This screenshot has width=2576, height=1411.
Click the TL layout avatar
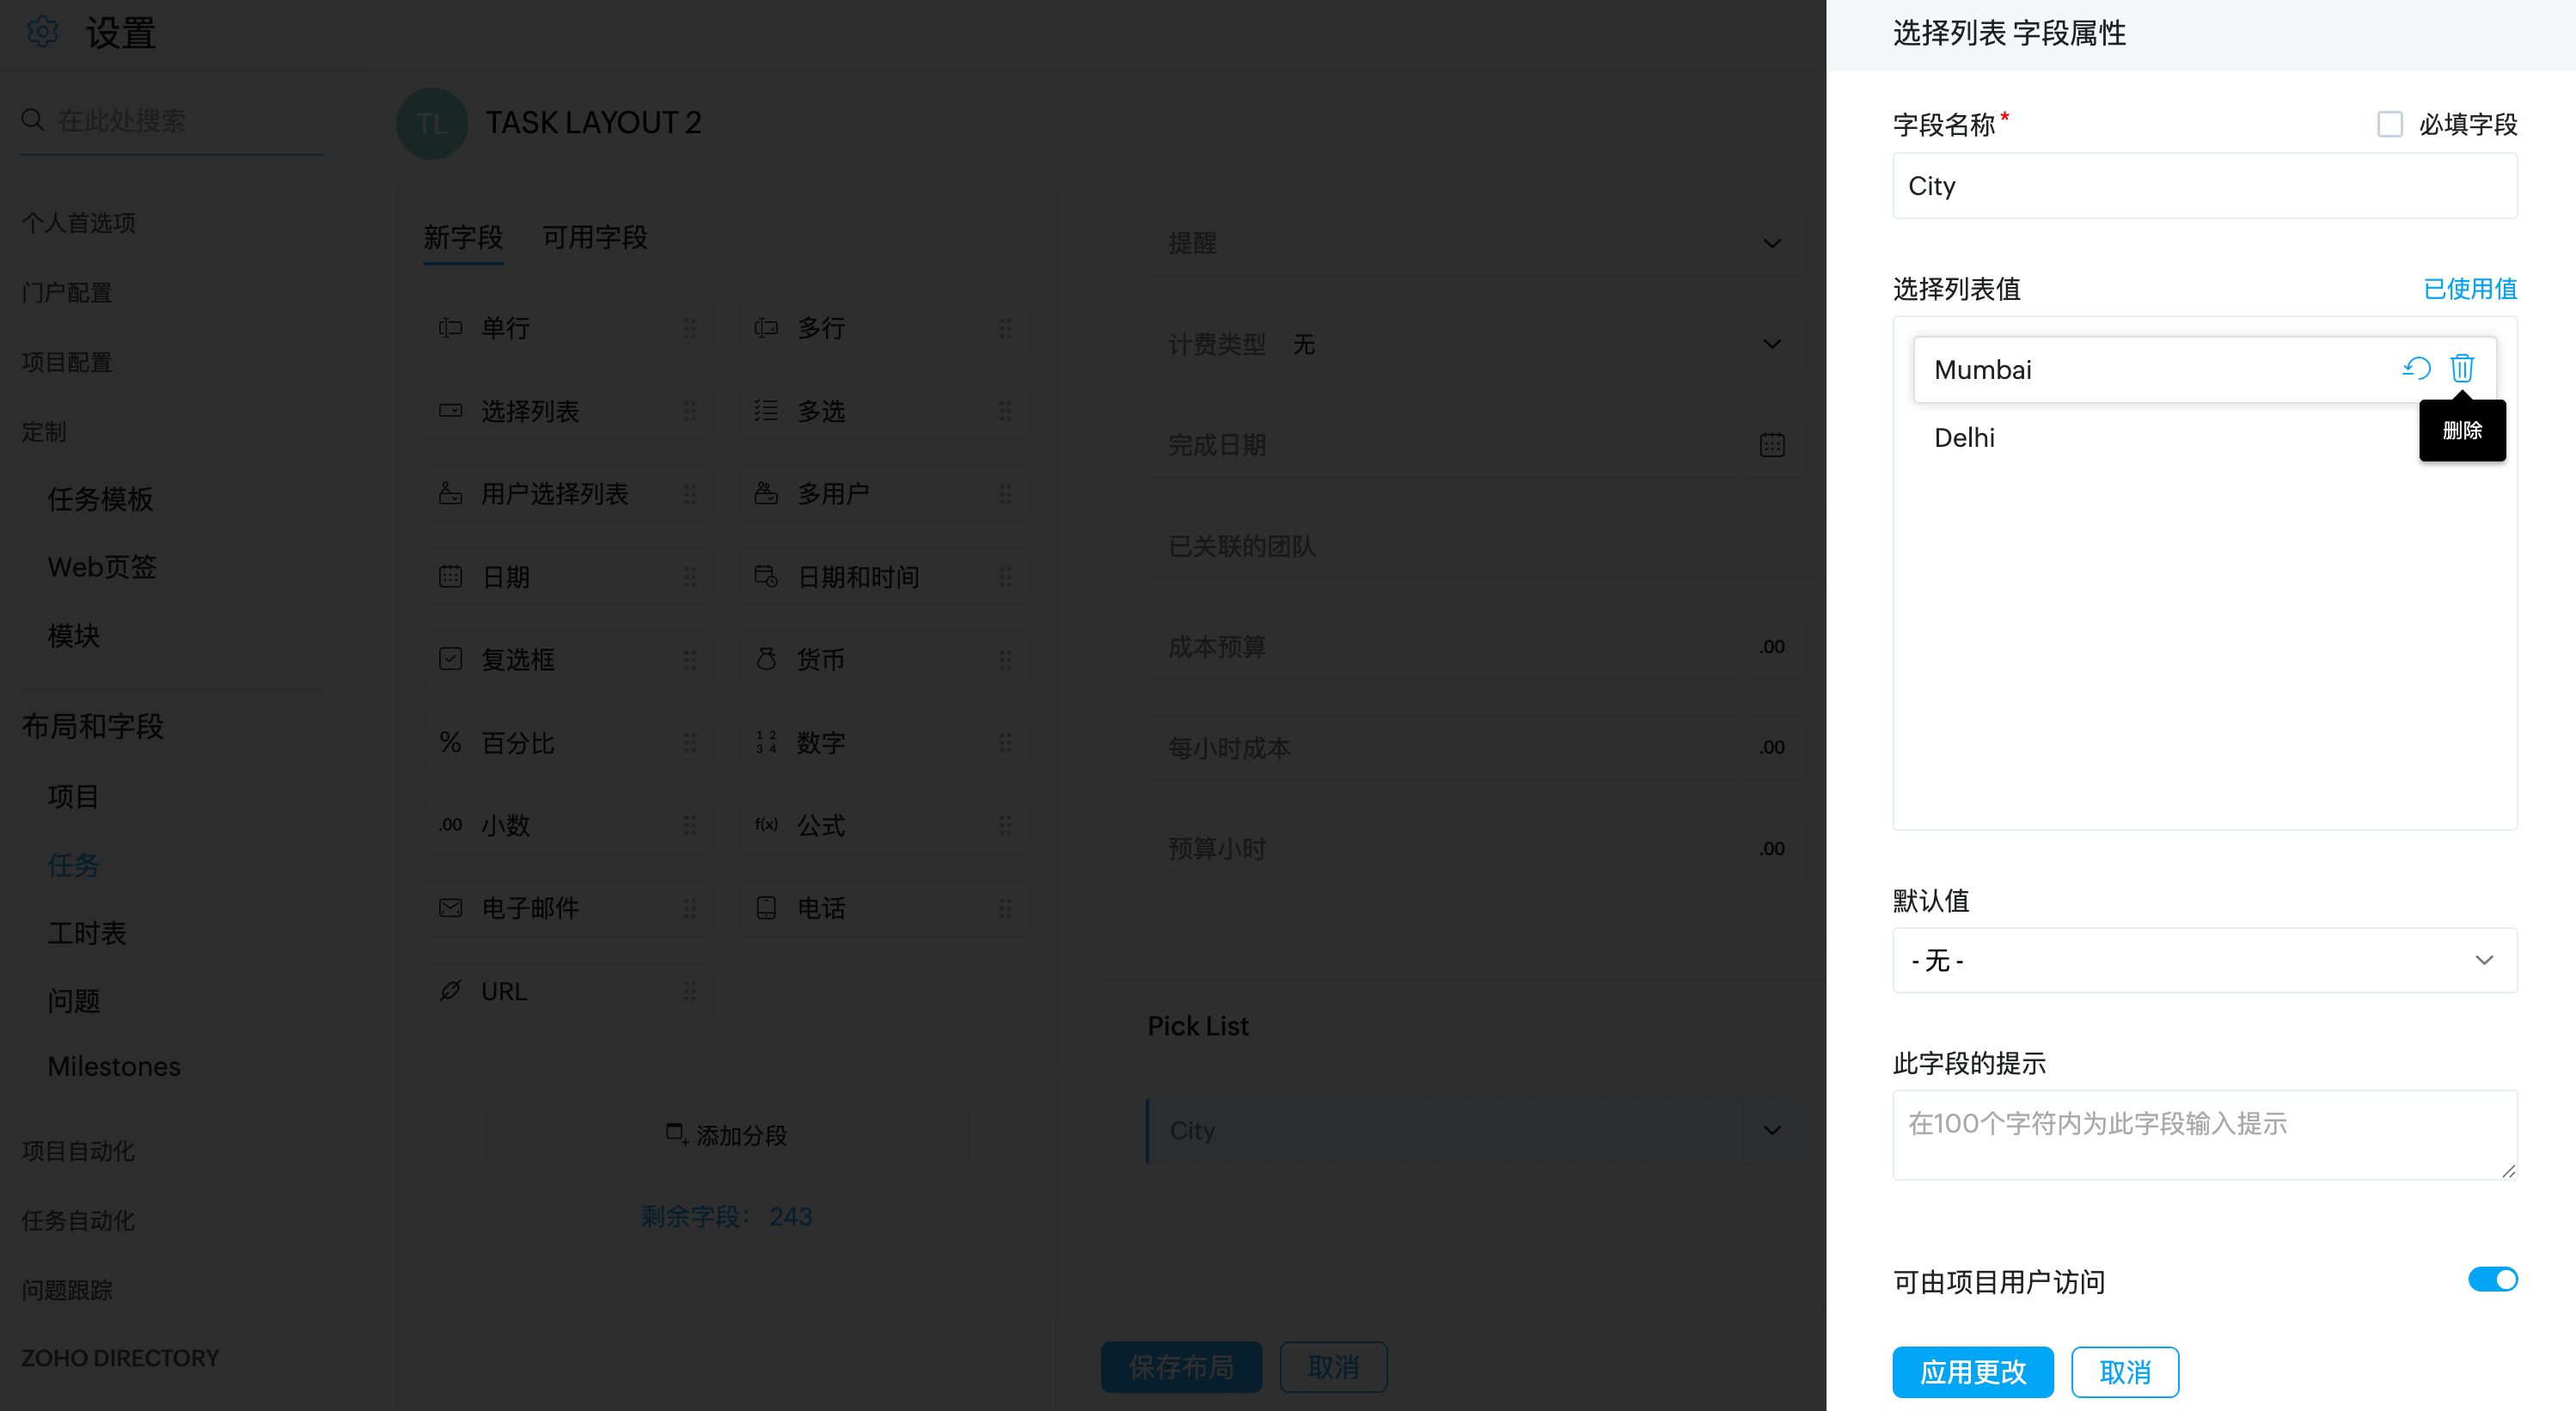(x=432, y=123)
